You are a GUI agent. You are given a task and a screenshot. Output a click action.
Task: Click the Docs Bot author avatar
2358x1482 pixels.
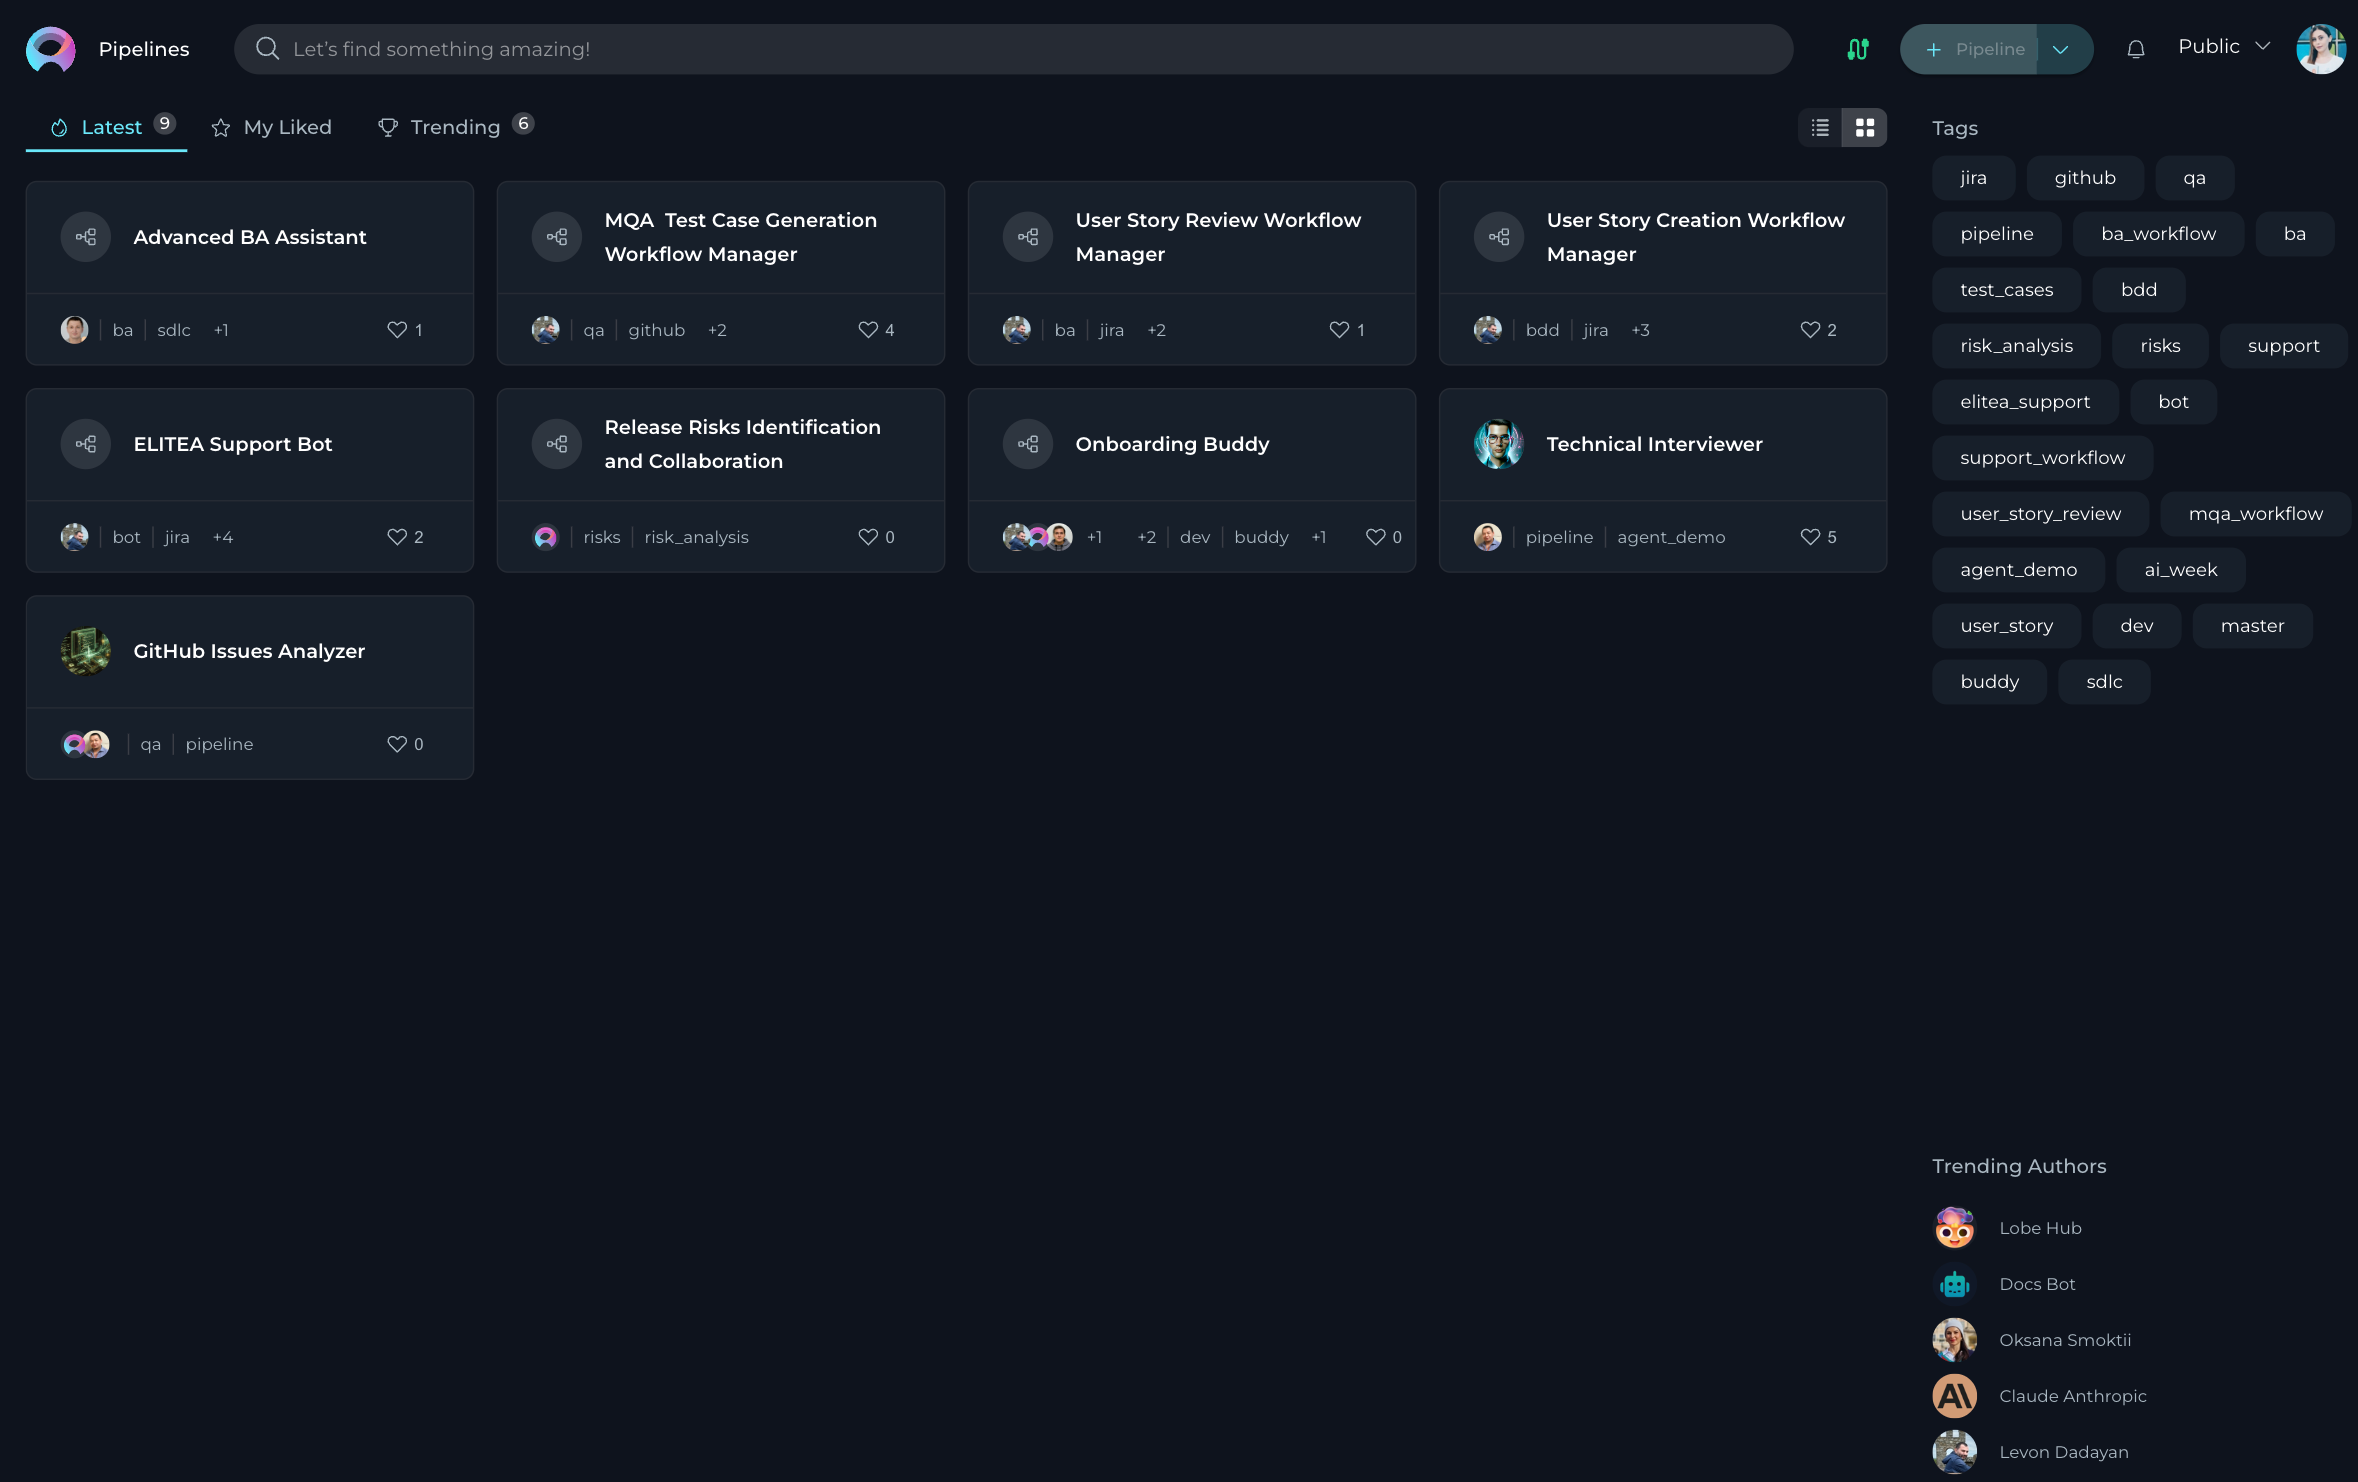click(x=1954, y=1284)
